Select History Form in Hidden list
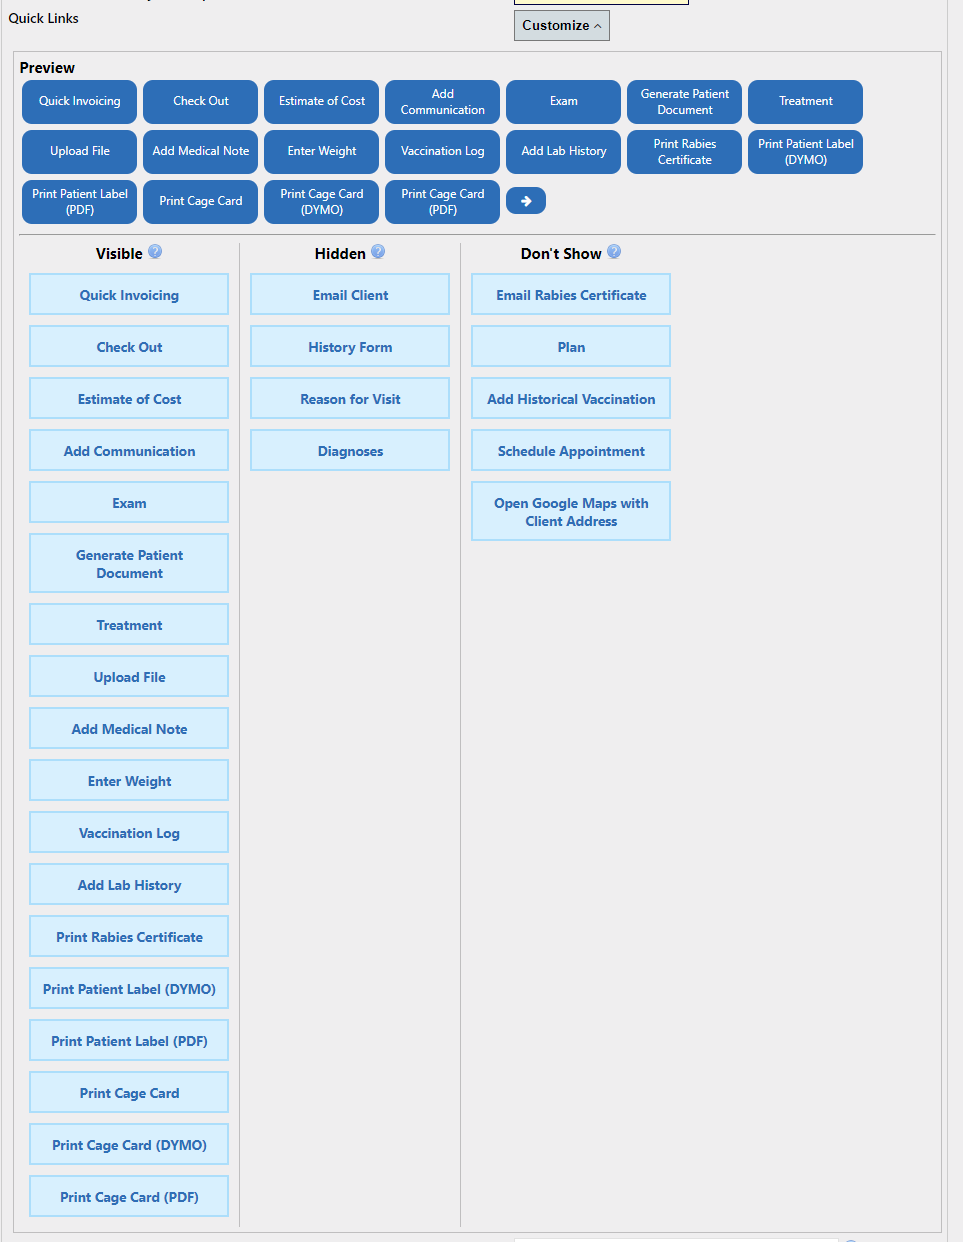 350,347
